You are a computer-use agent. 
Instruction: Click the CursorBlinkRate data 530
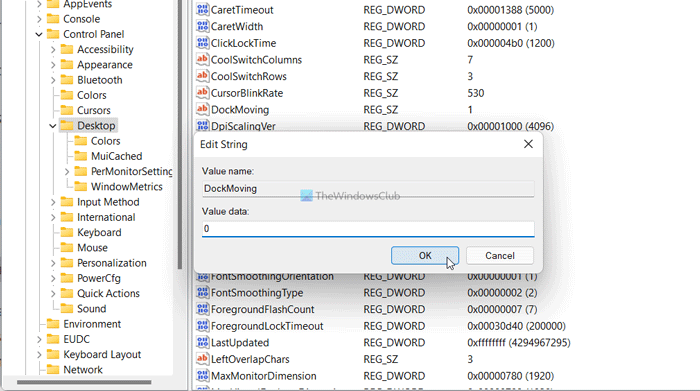(x=475, y=93)
